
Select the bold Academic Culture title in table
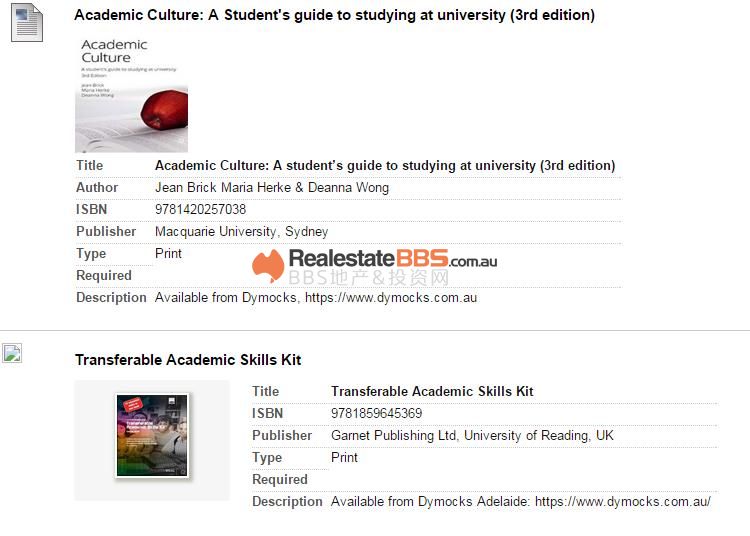tap(385, 165)
